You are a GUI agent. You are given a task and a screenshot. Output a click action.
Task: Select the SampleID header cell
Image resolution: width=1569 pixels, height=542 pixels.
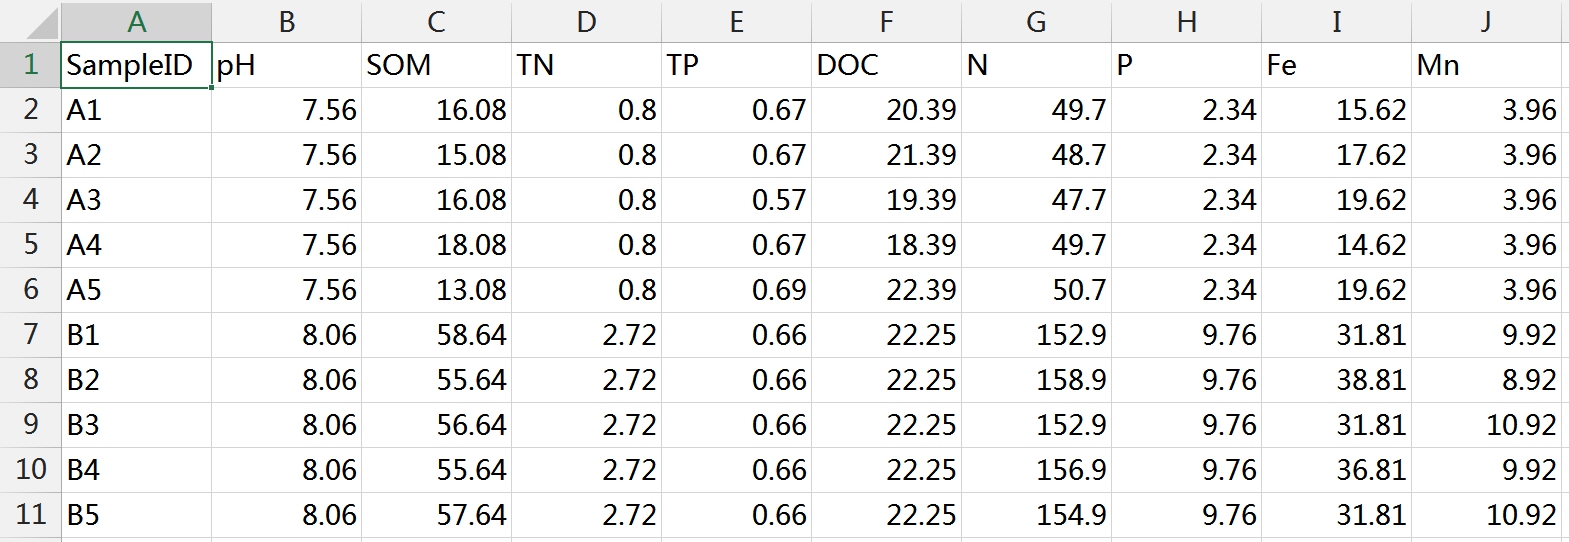click(136, 65)
